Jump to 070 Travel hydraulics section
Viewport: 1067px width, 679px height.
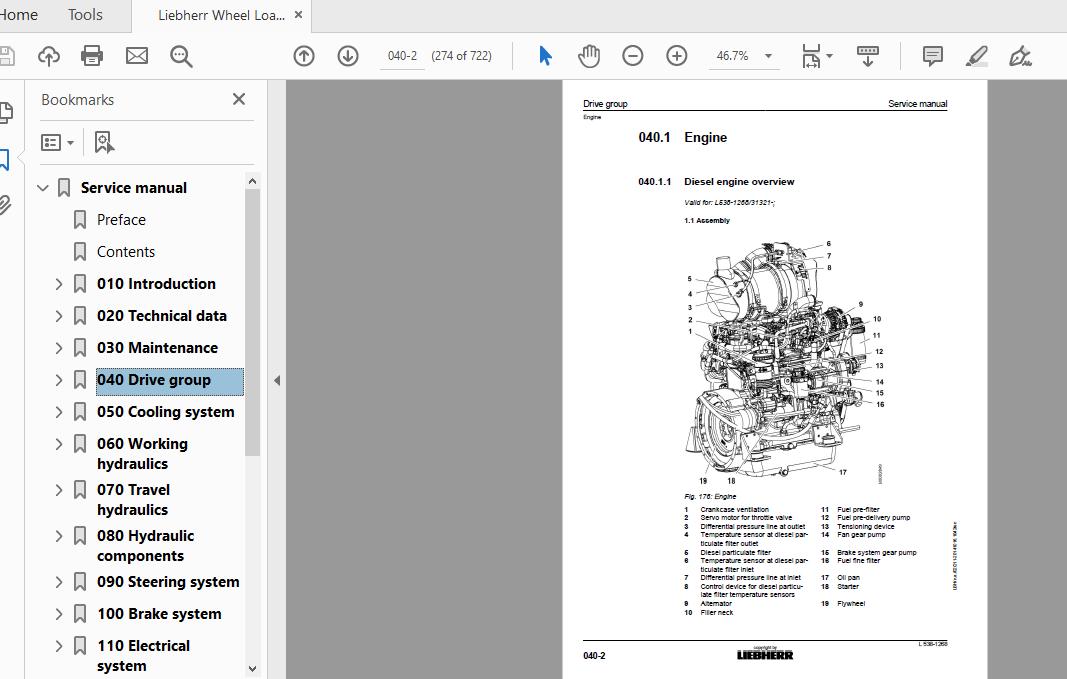point(133,500)
